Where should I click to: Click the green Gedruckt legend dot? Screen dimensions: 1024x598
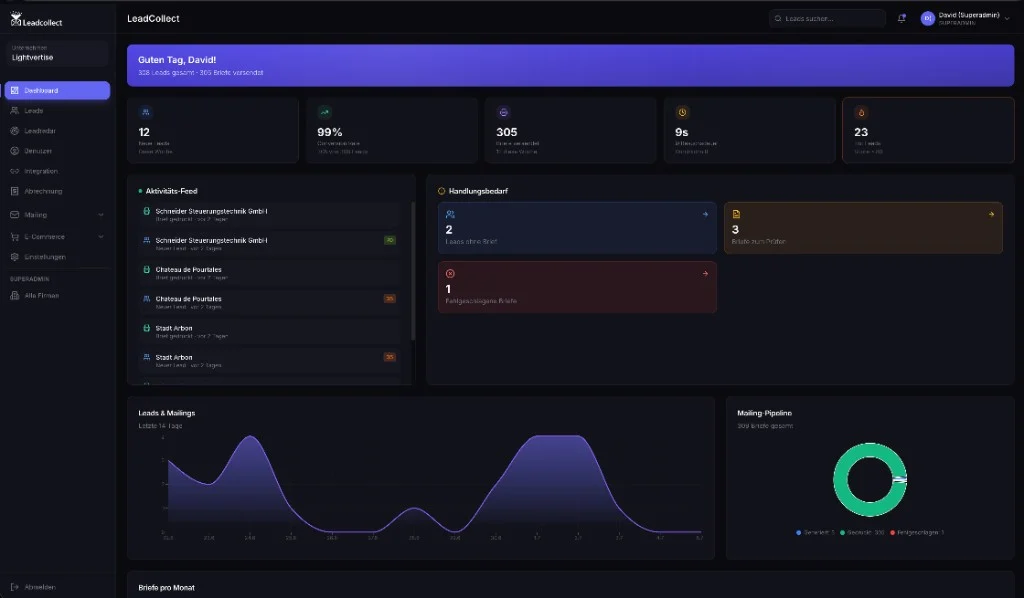[x=842, y=533]
